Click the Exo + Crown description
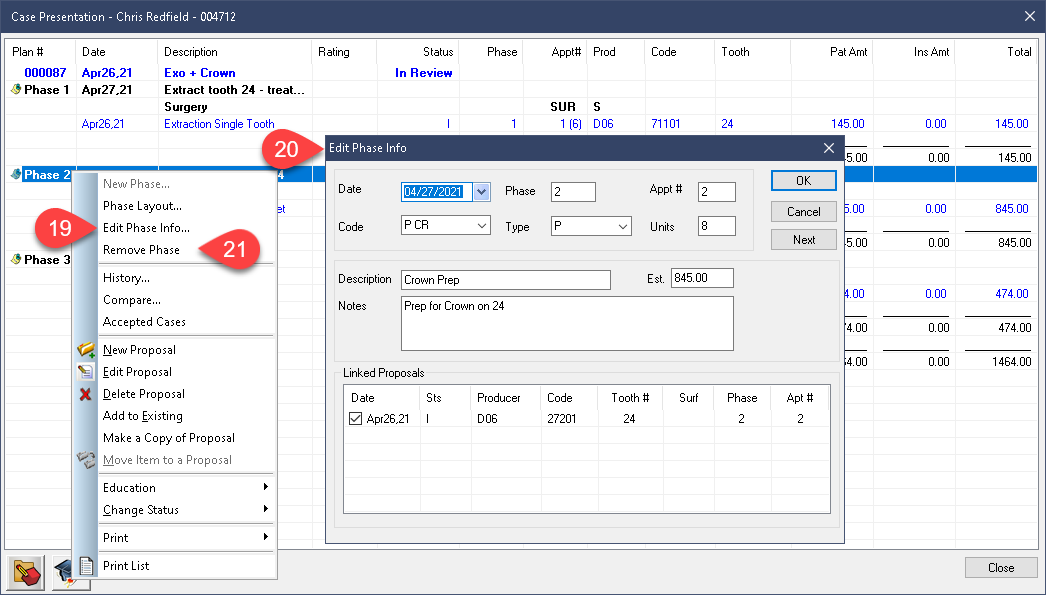1046x595 pixels. coord(199,73)
